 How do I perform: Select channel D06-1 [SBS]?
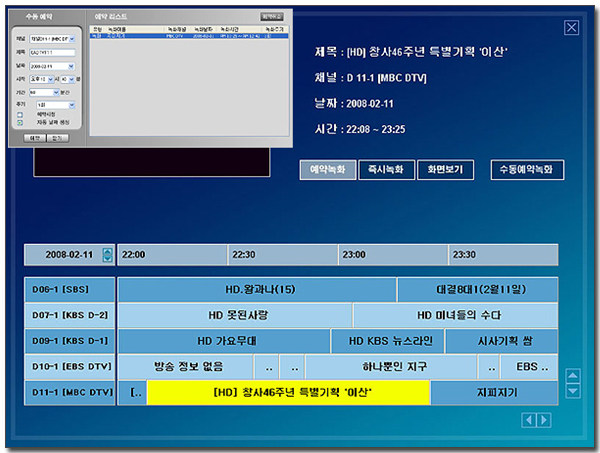click(x=70, y=290)
